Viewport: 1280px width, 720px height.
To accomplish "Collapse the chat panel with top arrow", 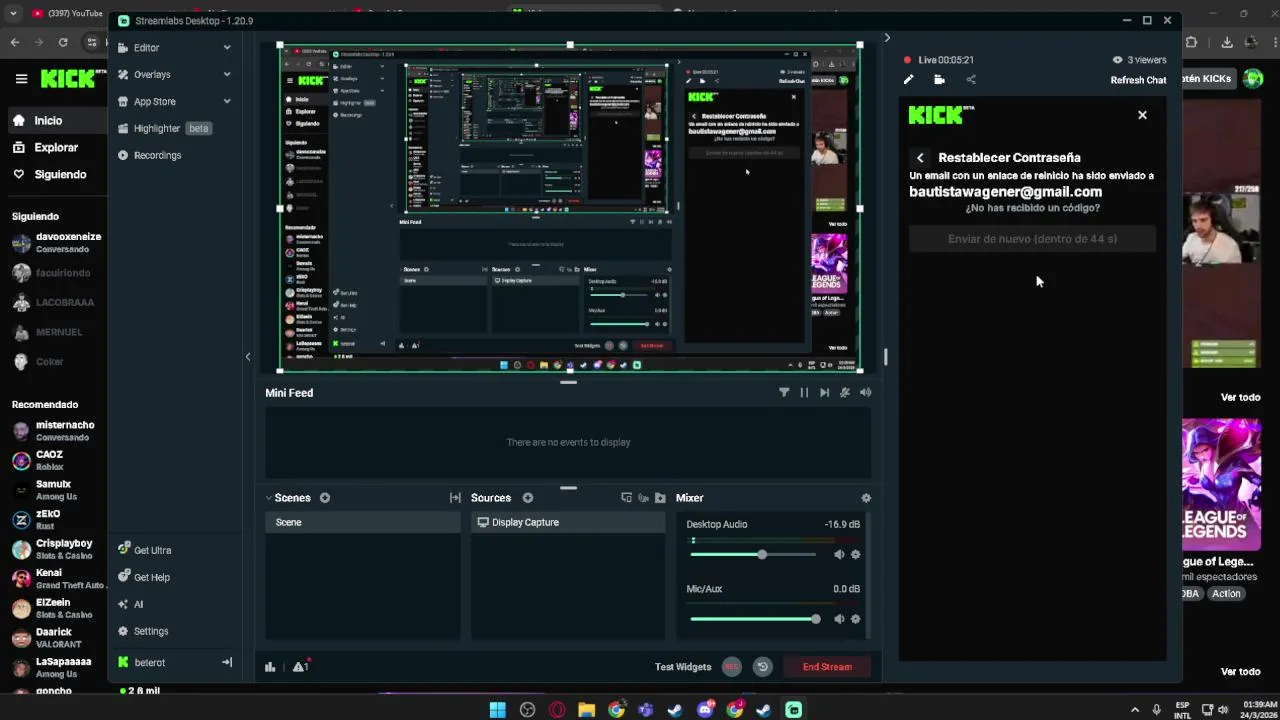I will coord(886,38).
